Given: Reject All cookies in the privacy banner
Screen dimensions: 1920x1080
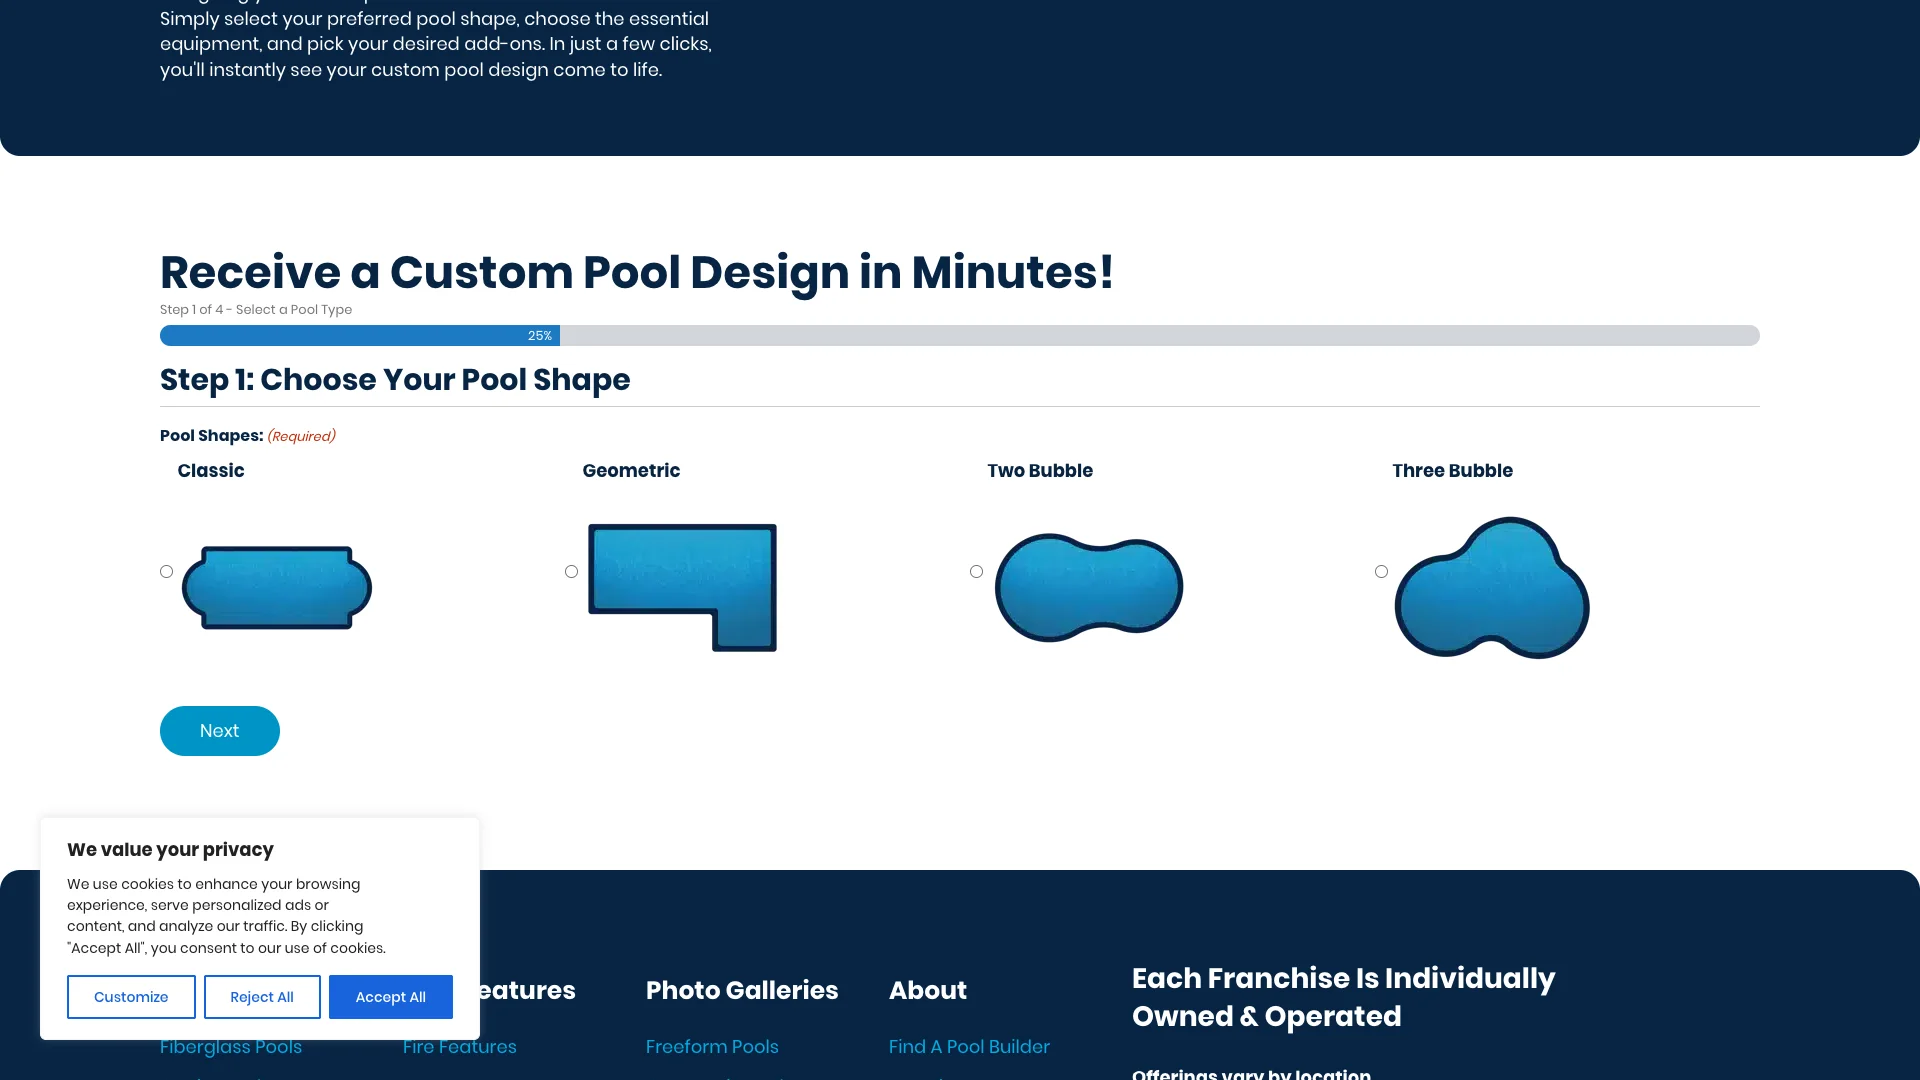Looking at the screenshot, I should (261, 996).
